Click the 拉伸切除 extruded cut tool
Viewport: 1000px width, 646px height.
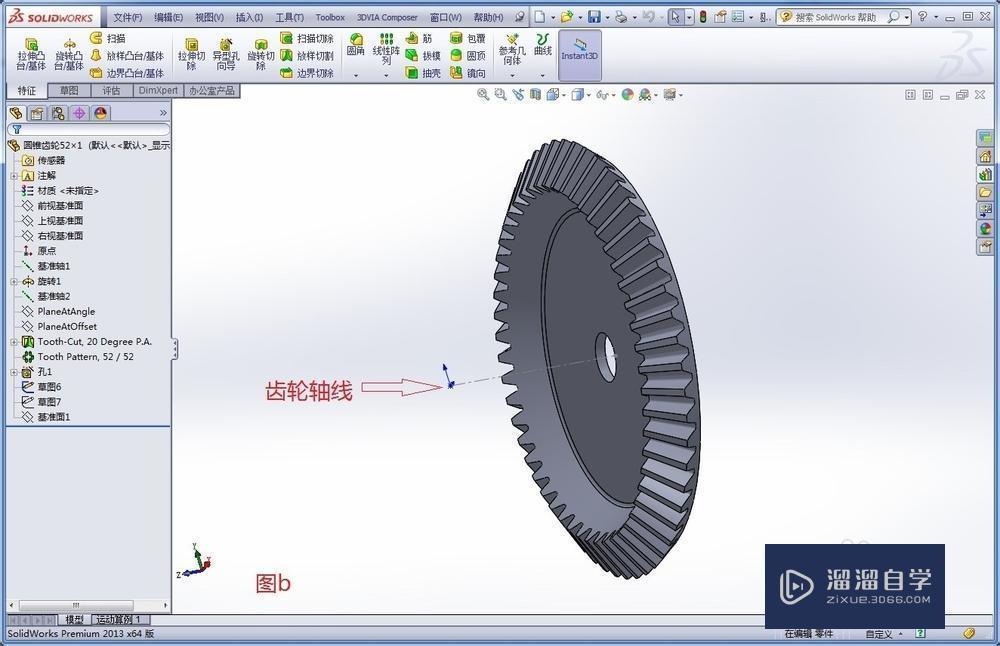[191, 55]
